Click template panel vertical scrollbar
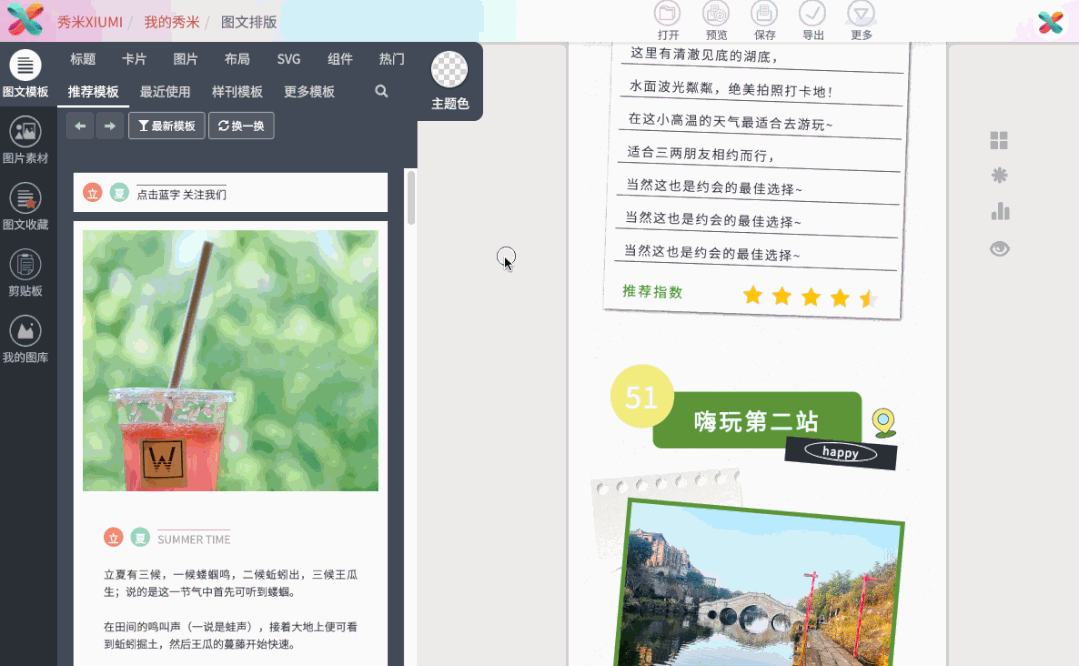 411,197
